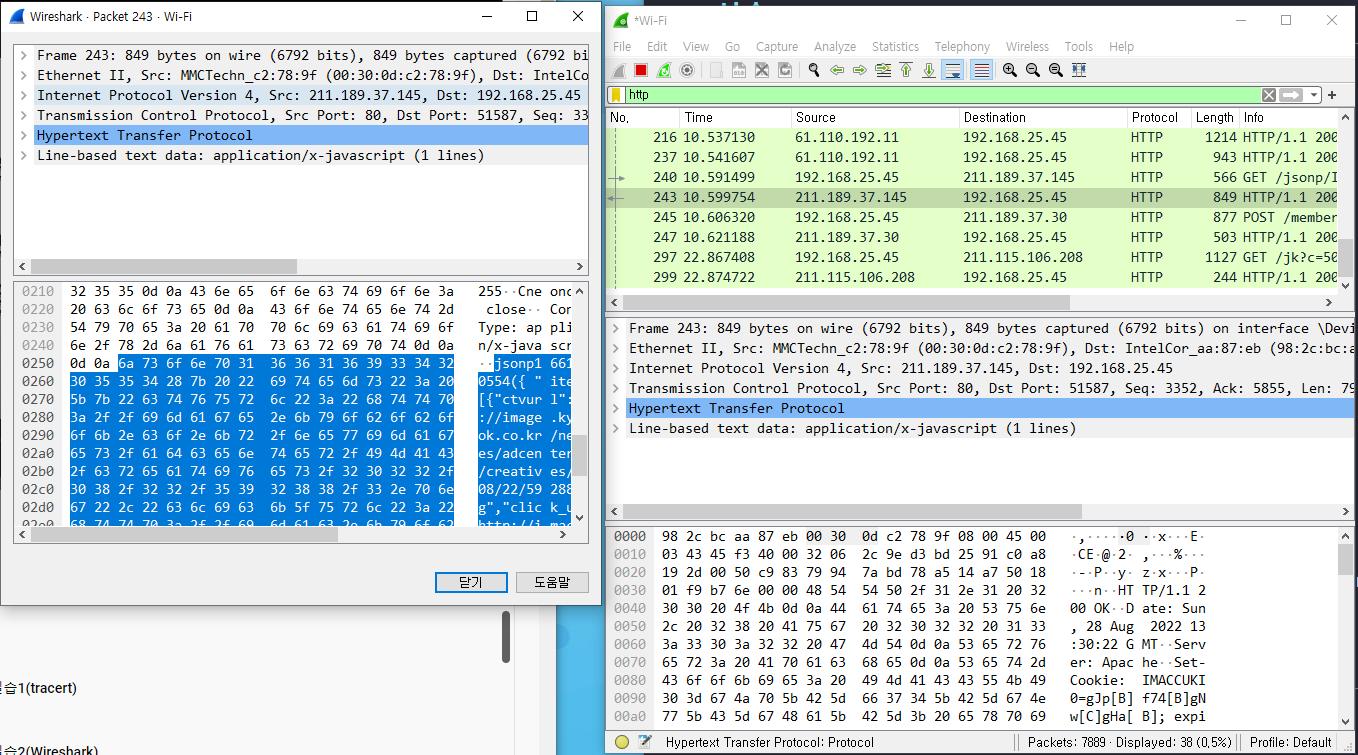
Task: Open the Tools menu
Action: coord(1078,46)
